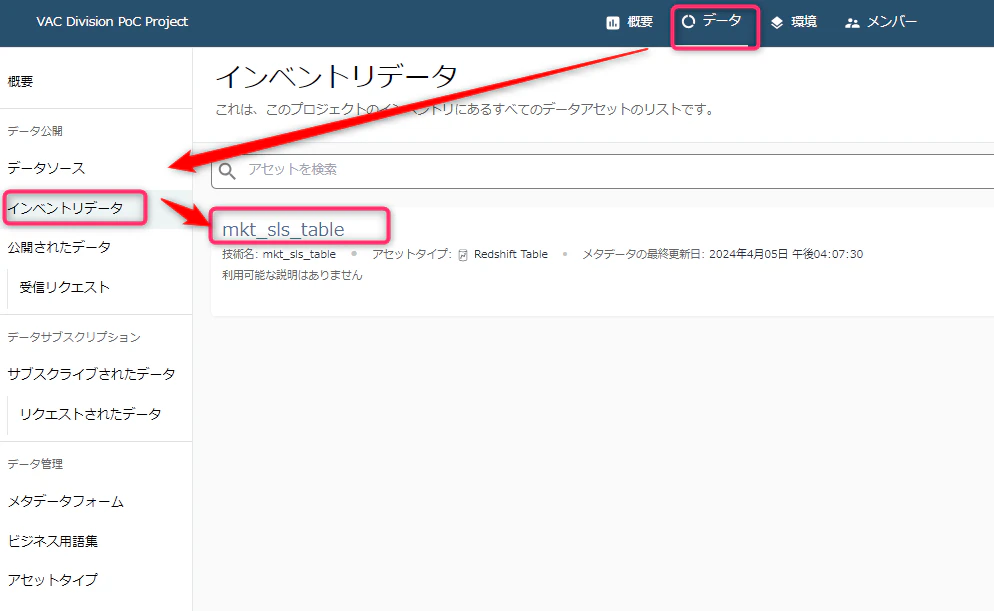Click the メタデータの最終更新日 timestamp text
This screenshot has height=611, width=994.
click(x=723, y=254)
